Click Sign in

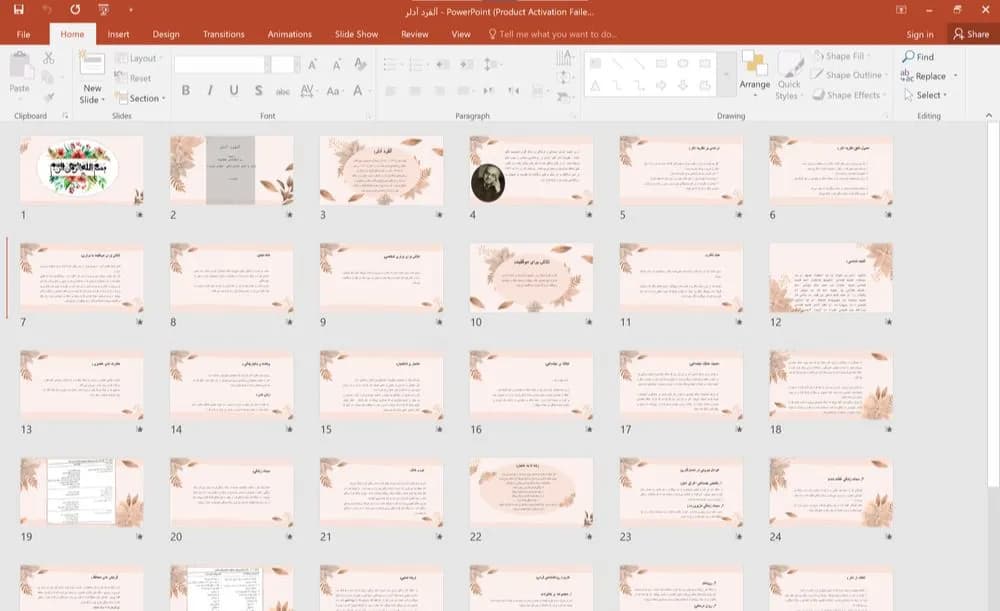point(920,34)
